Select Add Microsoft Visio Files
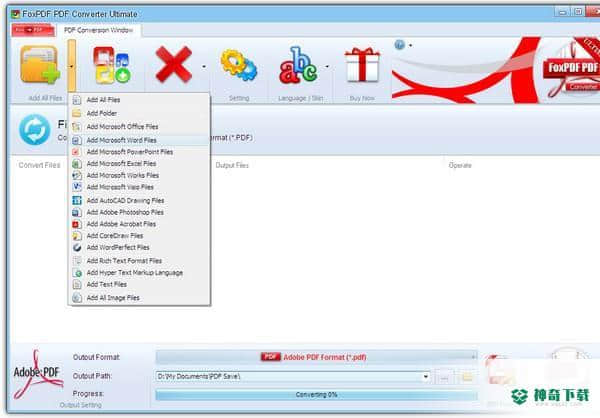The height and width of the screenshot is (418, 600). click(139, 187)
